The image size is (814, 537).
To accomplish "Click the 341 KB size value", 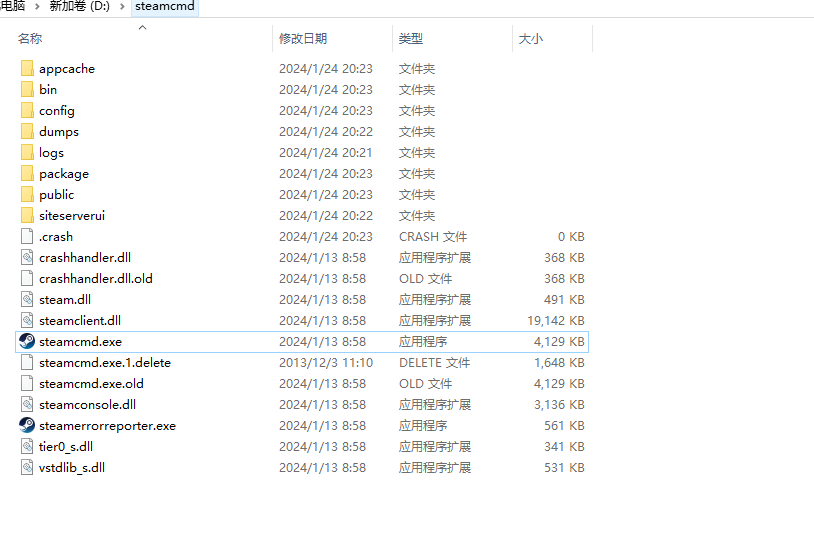I will coord(564,447).
